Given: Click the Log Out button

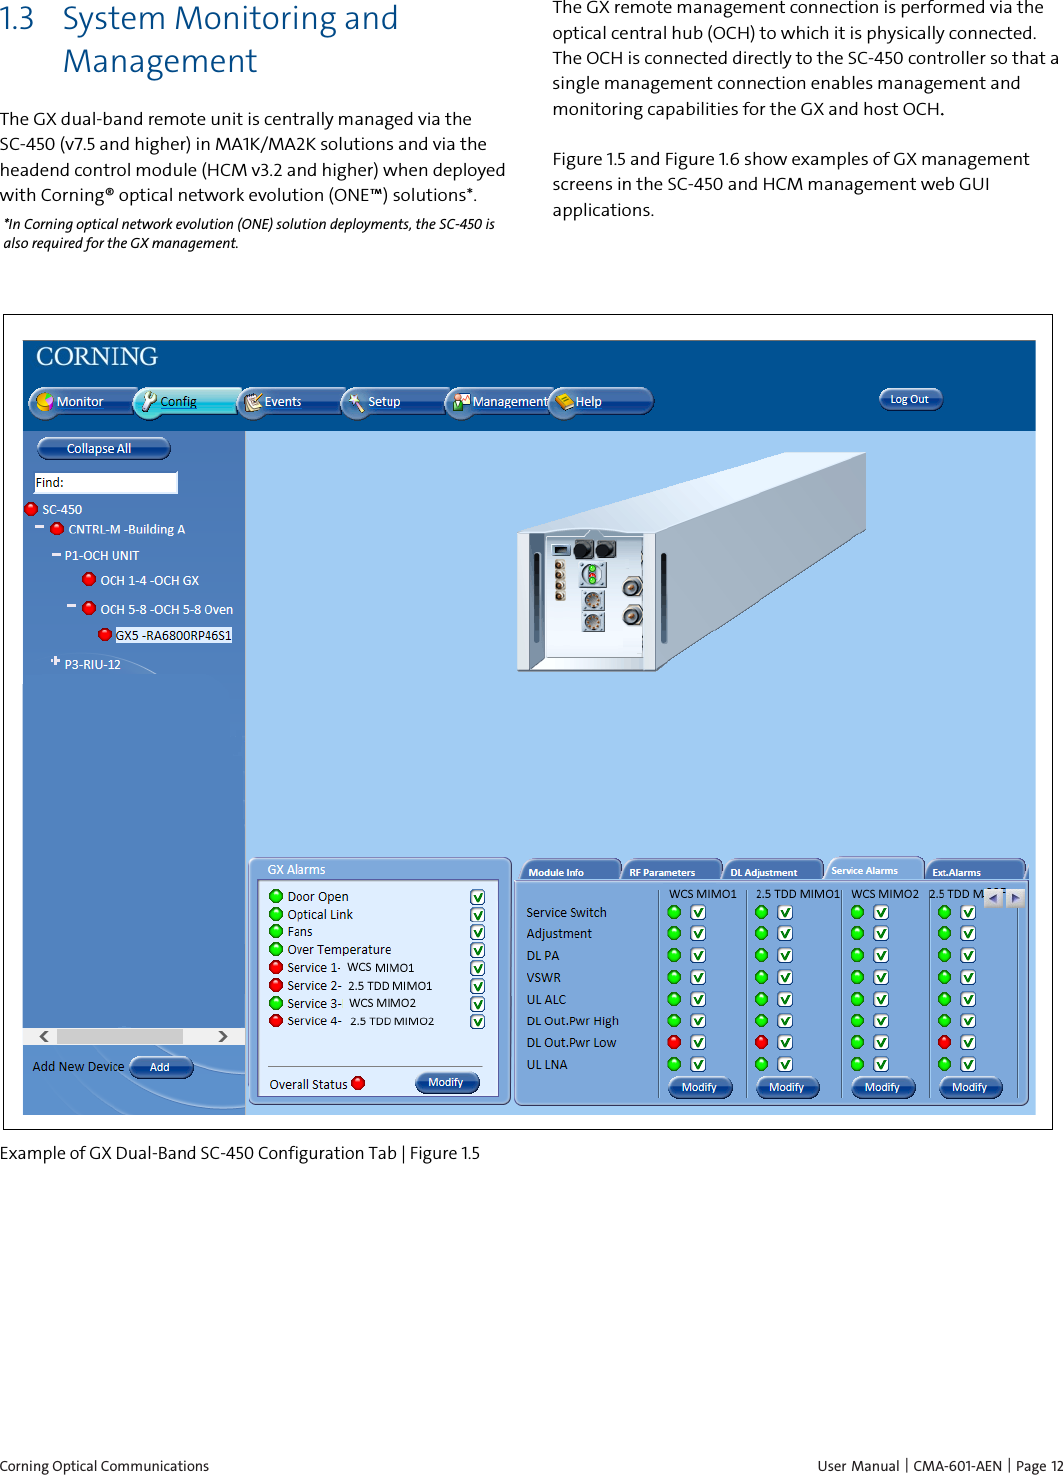Looking at the screenshot, I should [x=910, y=399].
